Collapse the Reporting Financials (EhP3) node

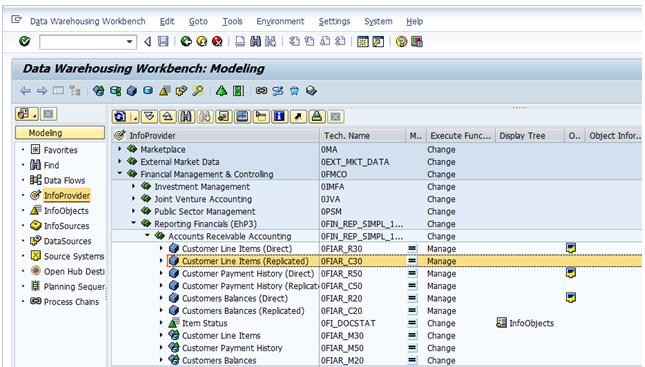click(133, 223)
